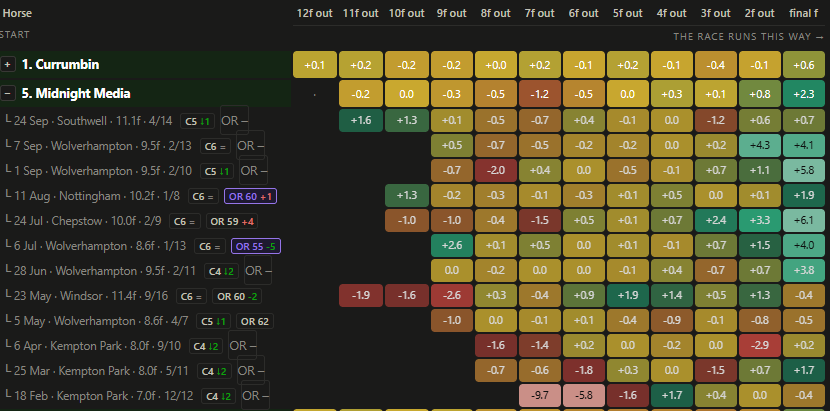Image resolution: width=830 pixels, height=411 pixels.
Task: Click the +3.8 cell in 28 Jun row
Action: point(804,271)
